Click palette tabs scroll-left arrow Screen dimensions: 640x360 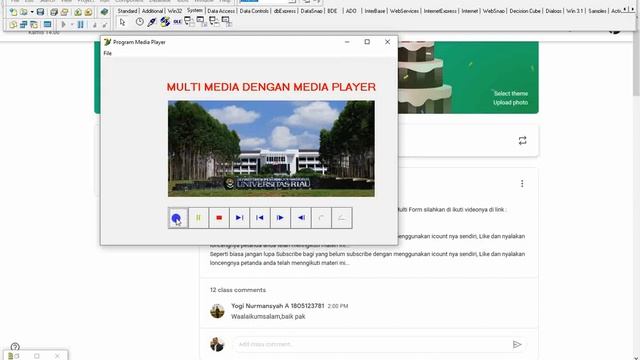(625, 10)
